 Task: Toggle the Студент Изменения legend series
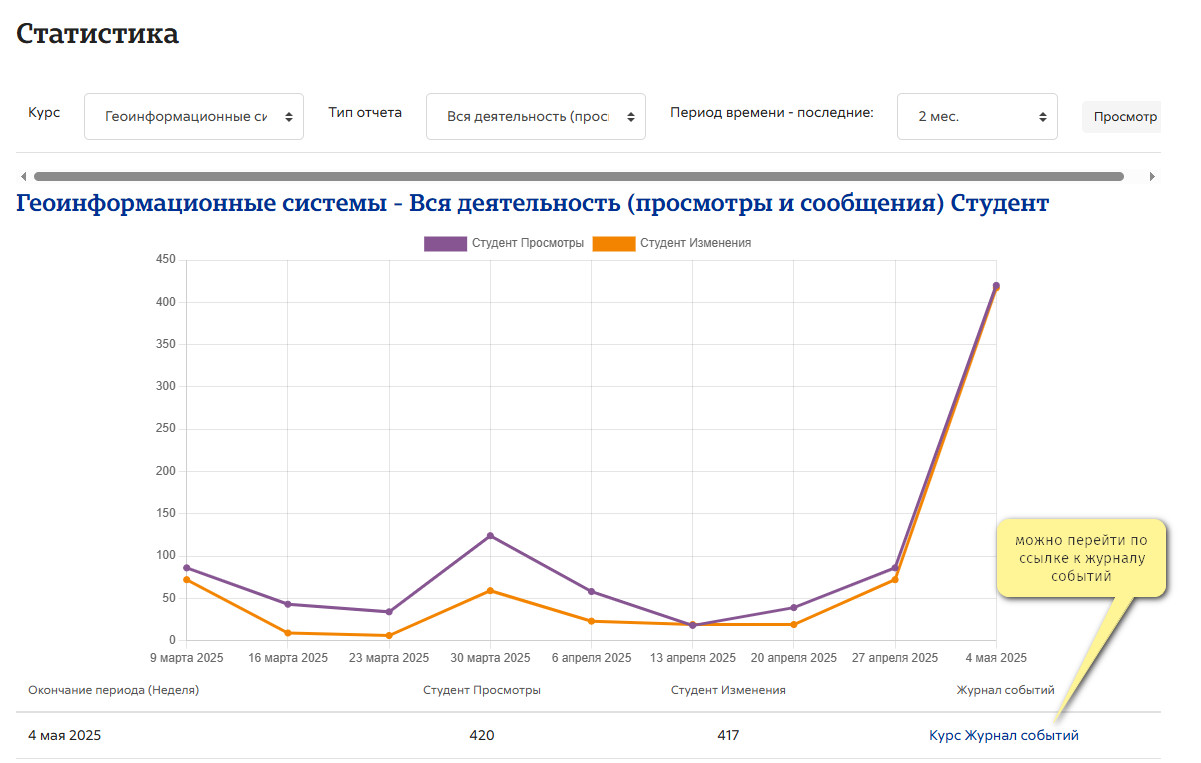[672, 243]
